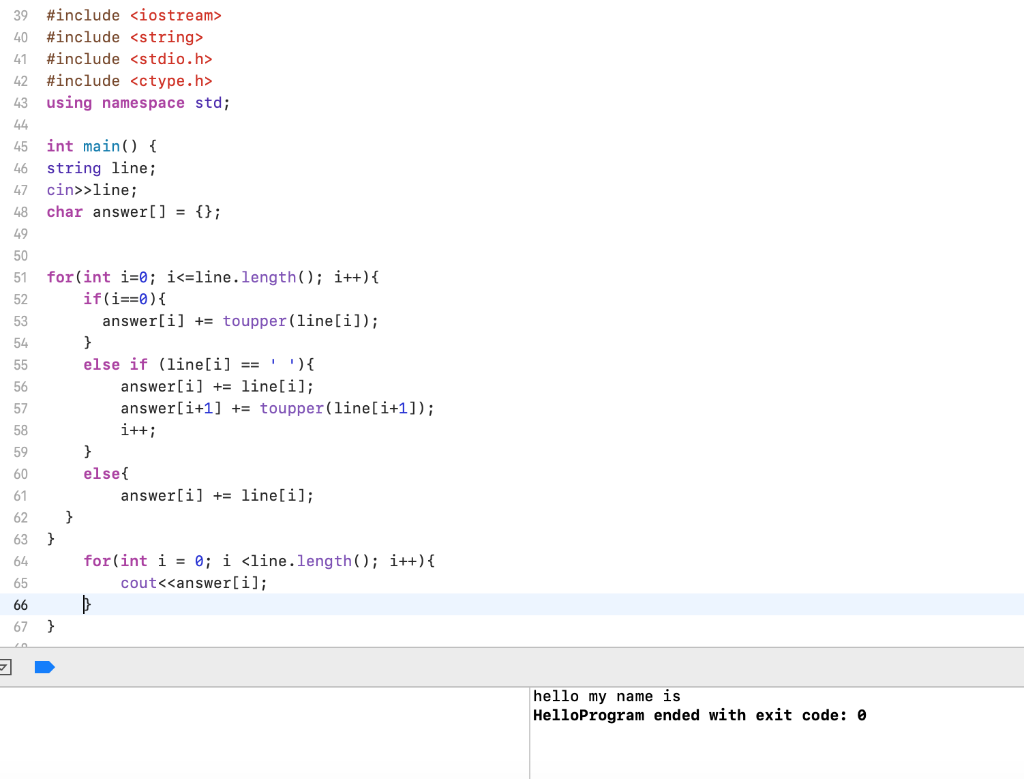
Task: Select the string keyword on line 46
Action: (x=74, y=168)
